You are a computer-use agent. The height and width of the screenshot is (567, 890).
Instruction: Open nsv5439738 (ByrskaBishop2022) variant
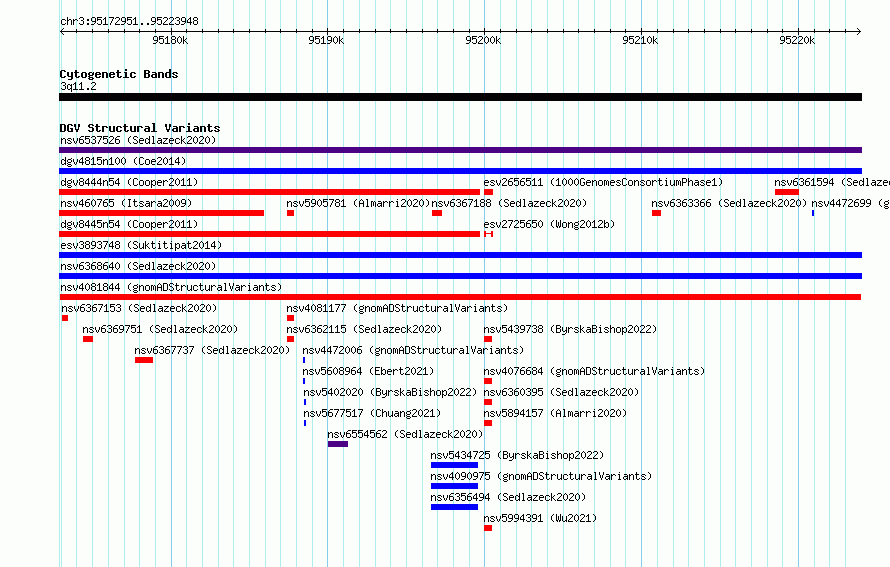[x=570, y=329]
